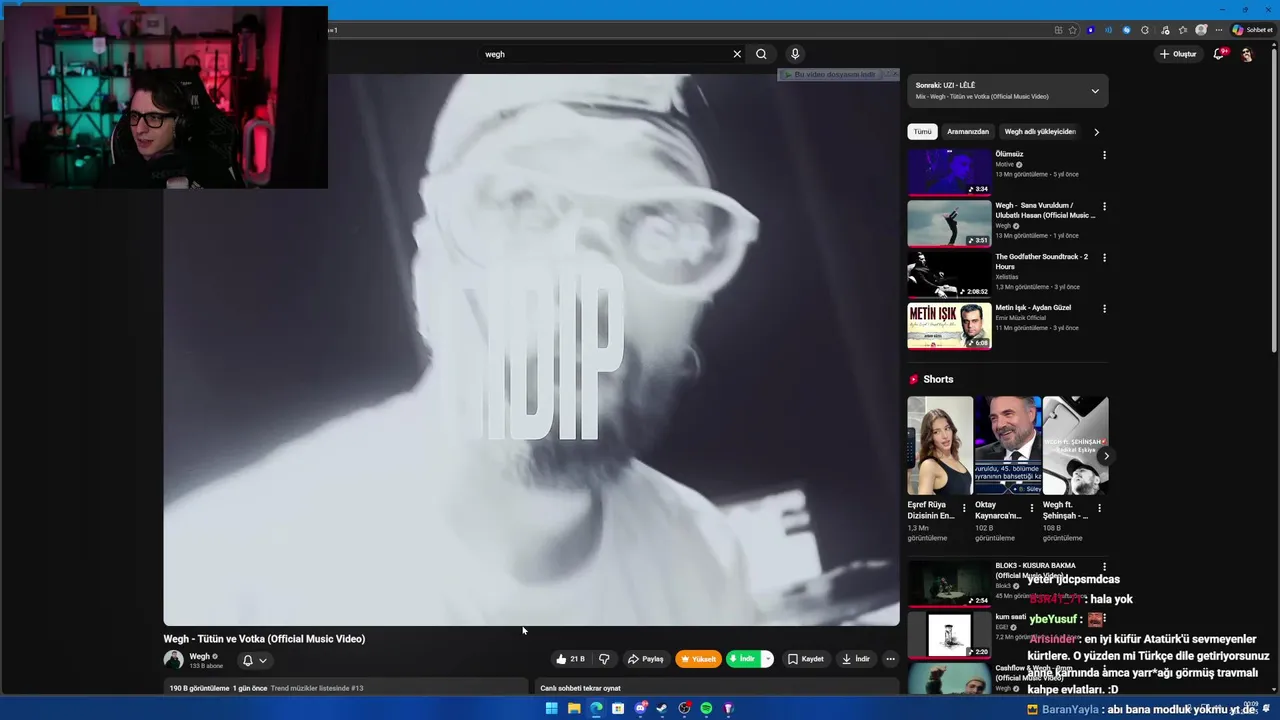
Task: Open Spotify from the taskbar
Action: coord(706,708)
